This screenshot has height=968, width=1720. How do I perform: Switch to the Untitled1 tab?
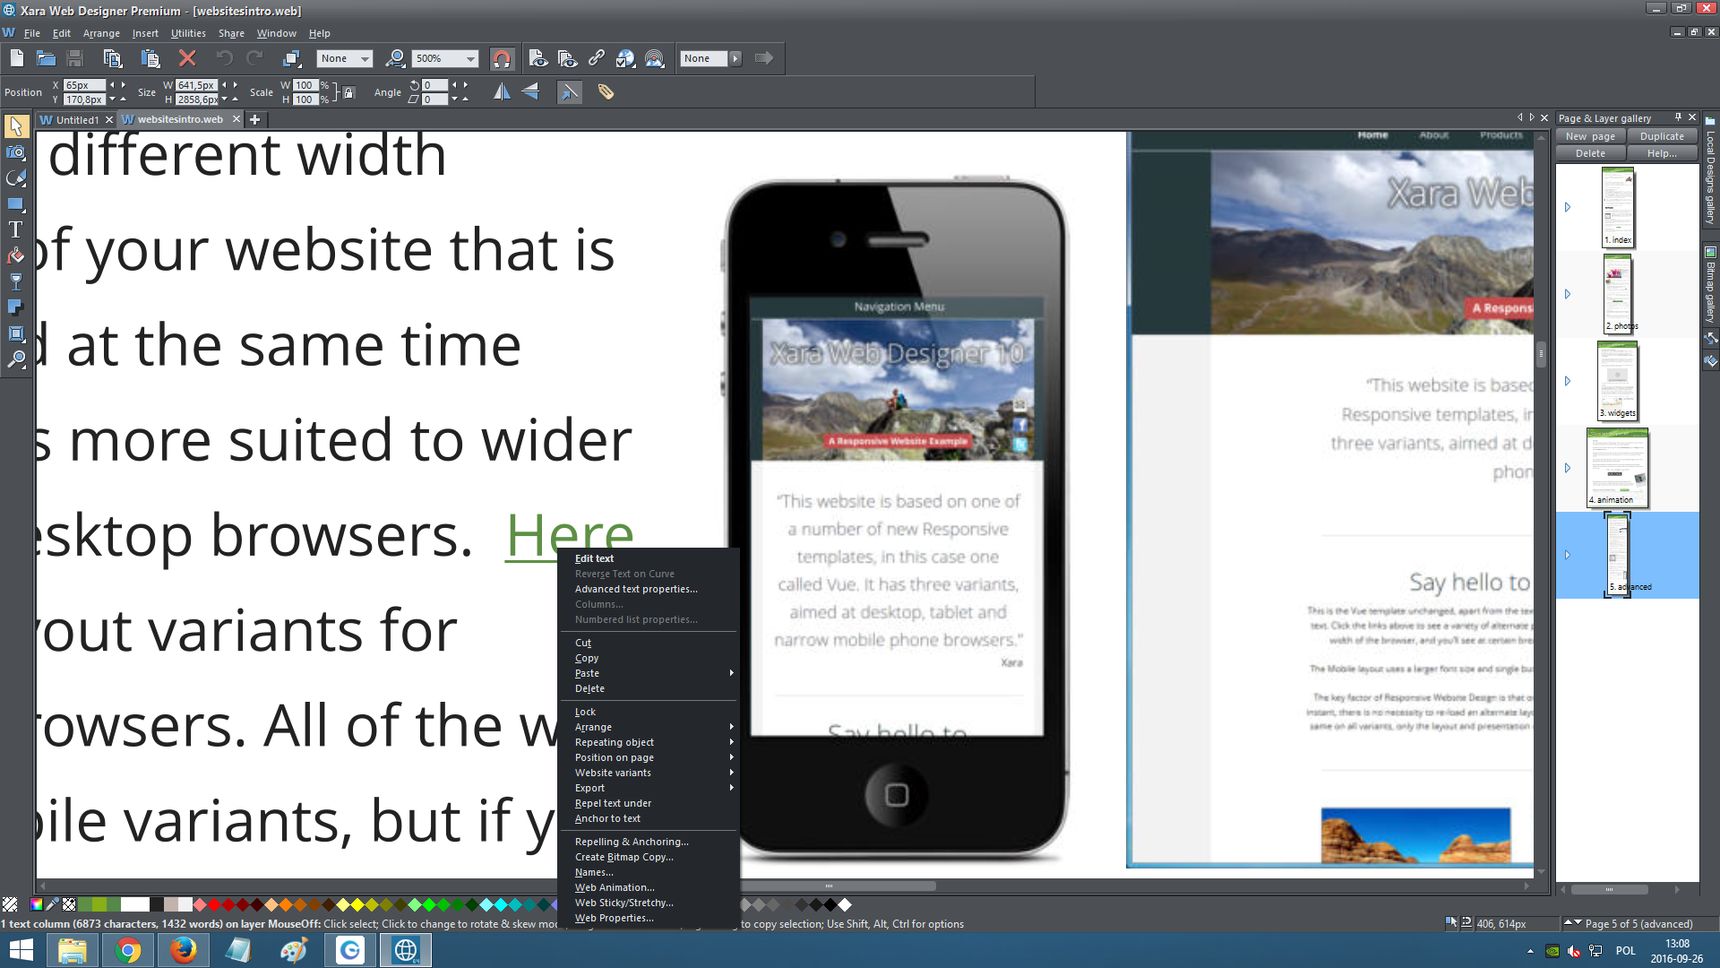tap(77, 119)
